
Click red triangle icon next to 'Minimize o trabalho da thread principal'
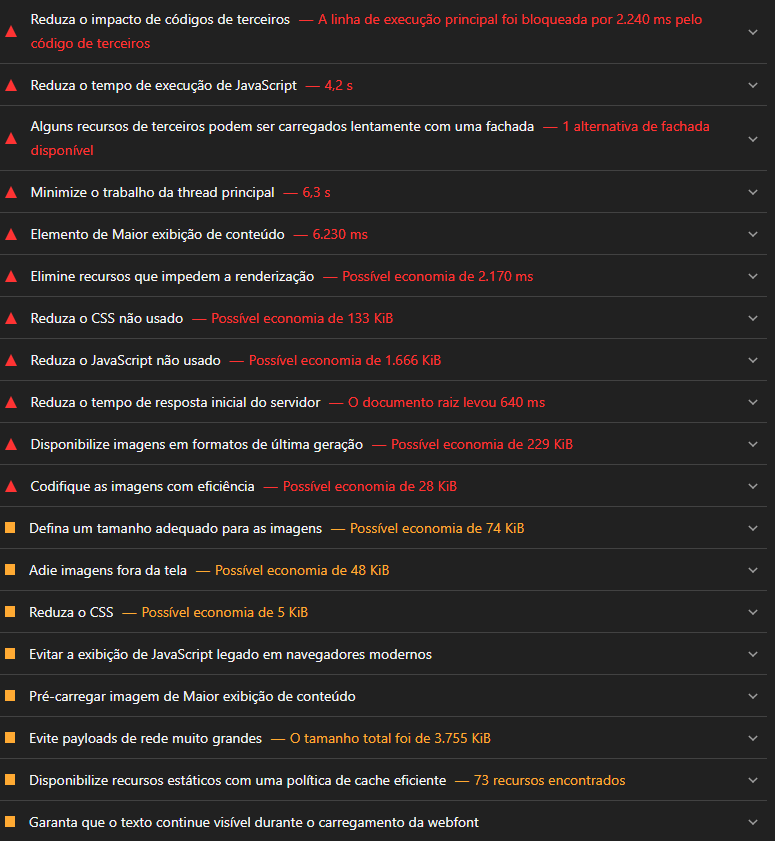tap(11, 192)
